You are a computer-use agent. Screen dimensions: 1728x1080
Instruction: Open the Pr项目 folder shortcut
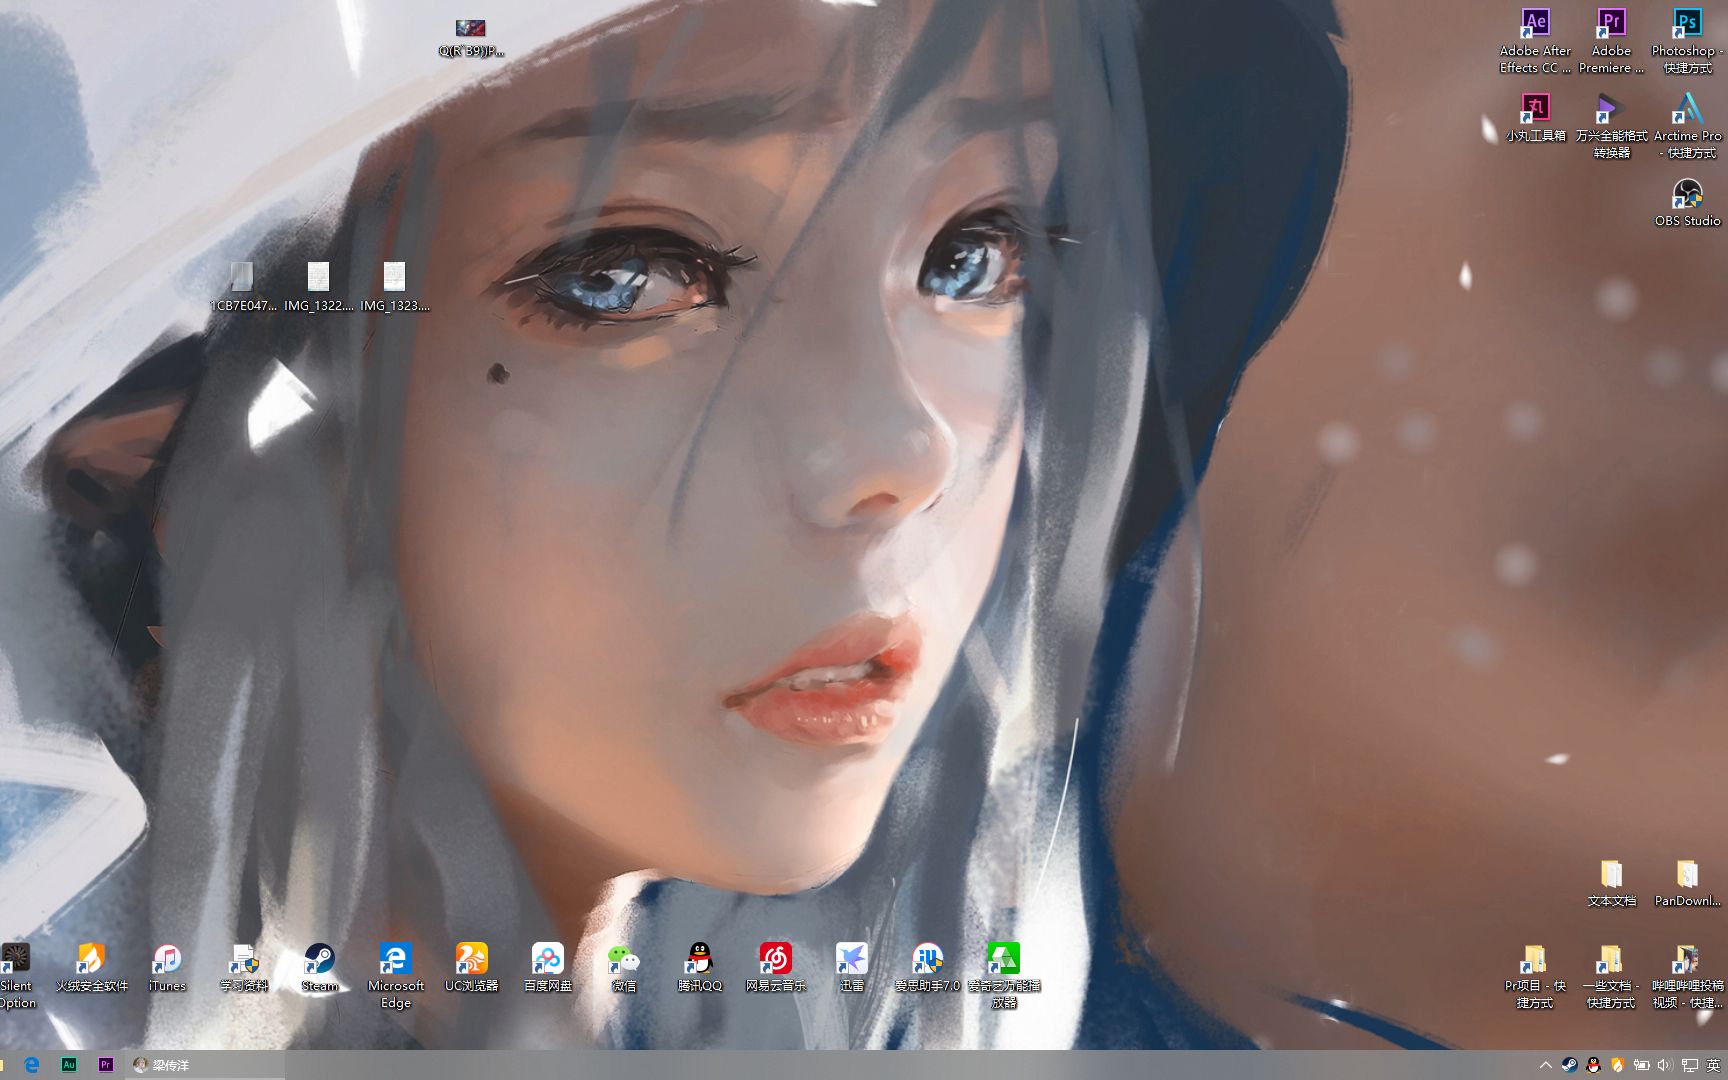(x=1535, y=976)
